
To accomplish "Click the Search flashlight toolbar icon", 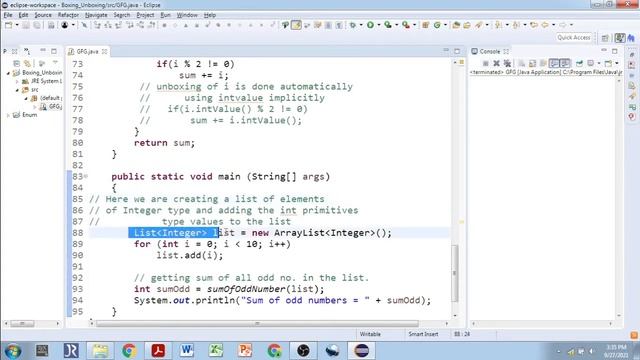I will (478, 25).
